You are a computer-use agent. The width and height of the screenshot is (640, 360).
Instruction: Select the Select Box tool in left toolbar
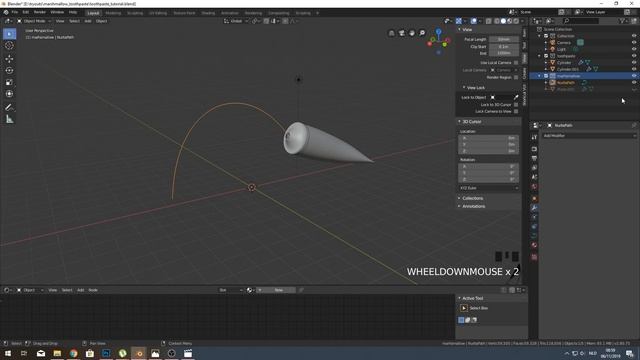[x=9, y=34]
